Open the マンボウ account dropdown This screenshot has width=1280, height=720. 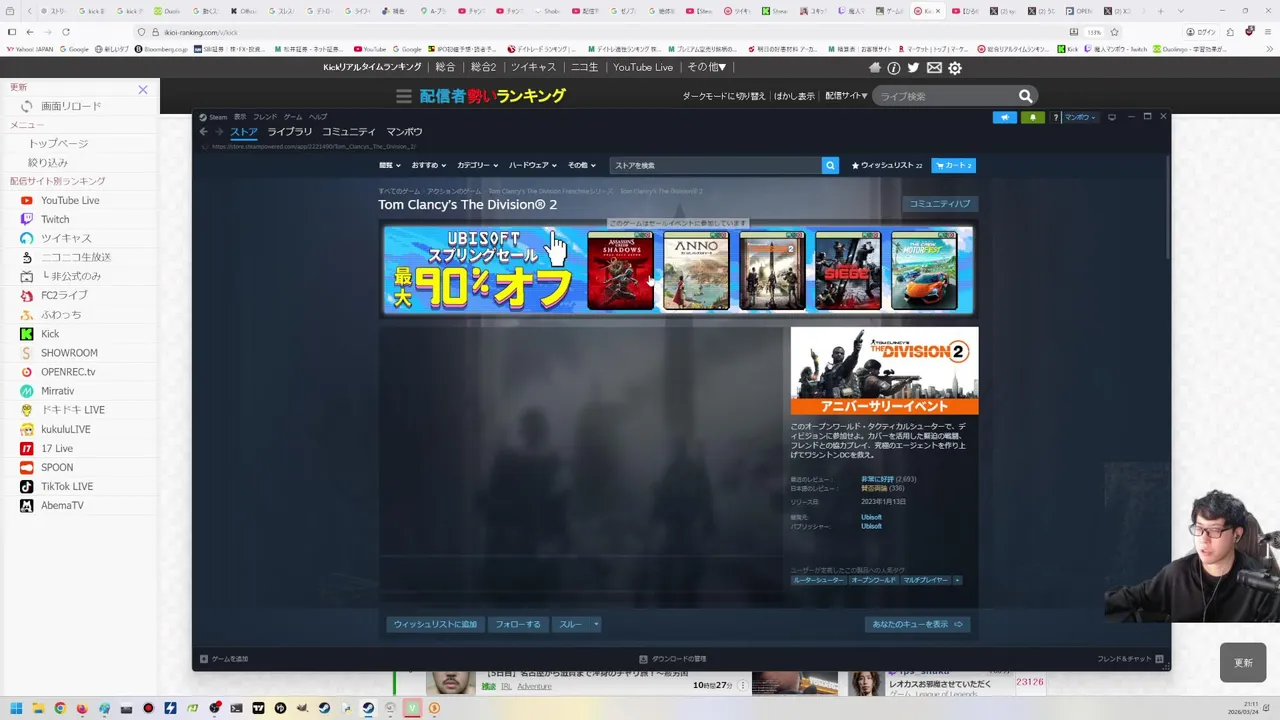point(1080,117)
